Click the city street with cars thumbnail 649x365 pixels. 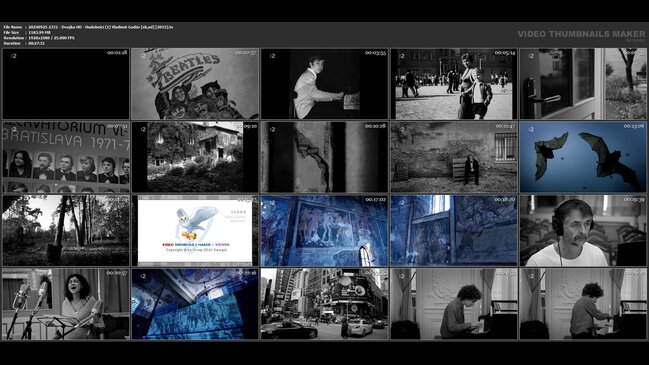[324, 304]
